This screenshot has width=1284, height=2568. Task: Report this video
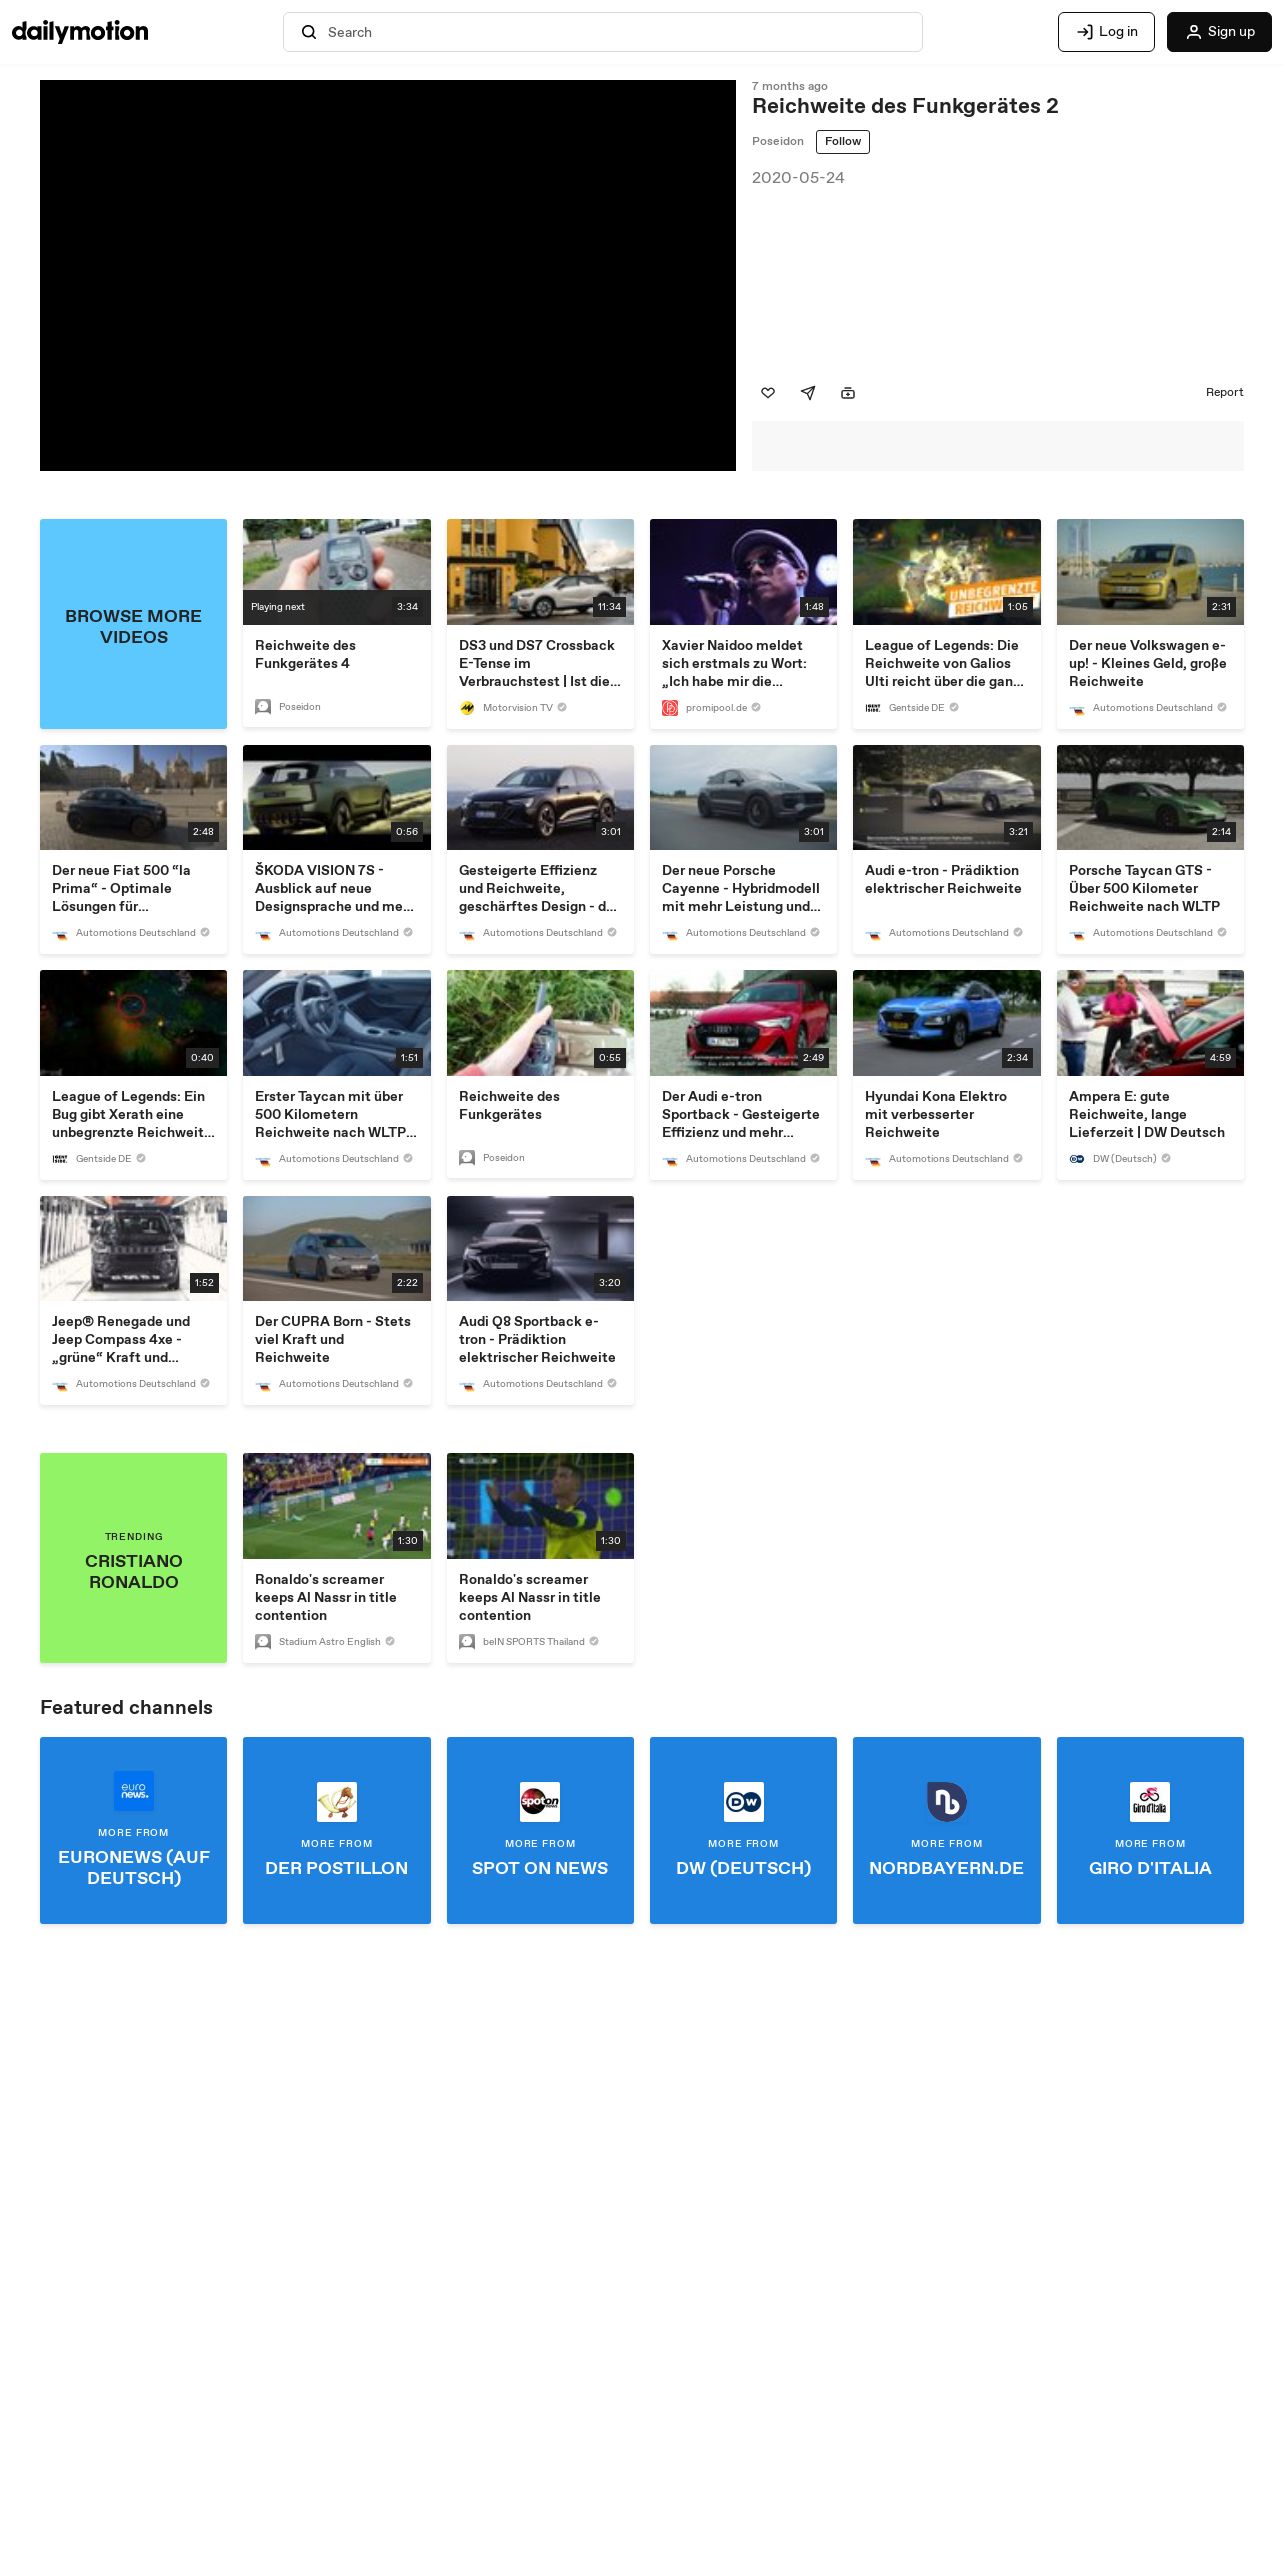point(1224,392)
